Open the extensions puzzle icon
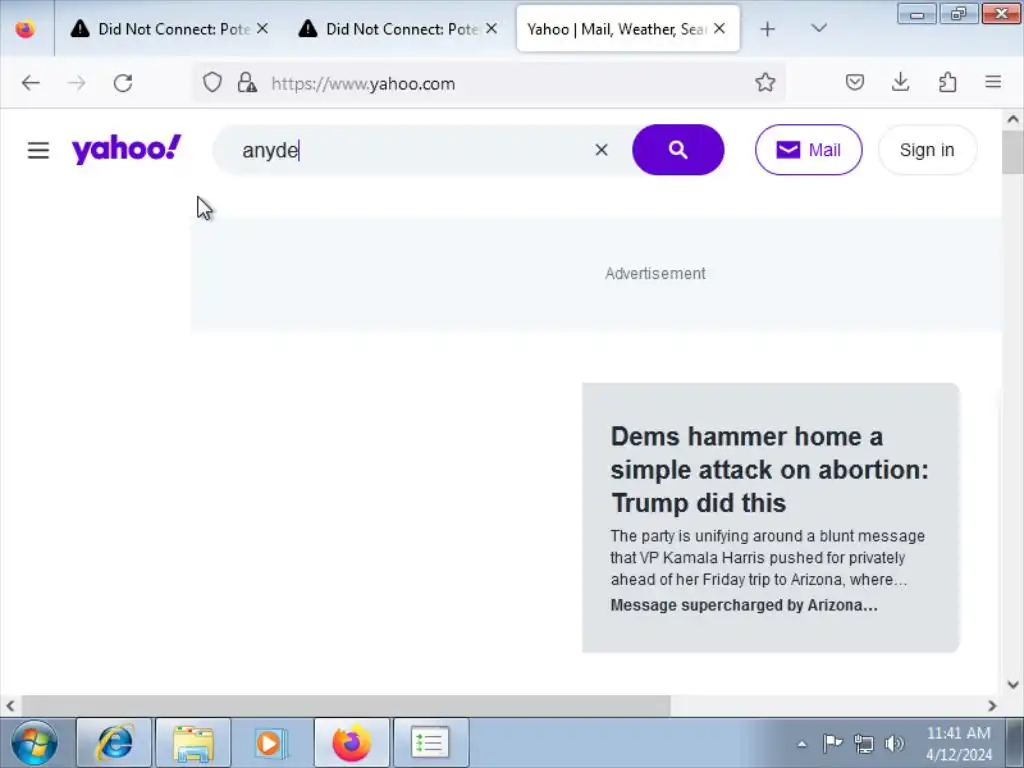The image size is (1024, 768). click(x=948, y=82)
